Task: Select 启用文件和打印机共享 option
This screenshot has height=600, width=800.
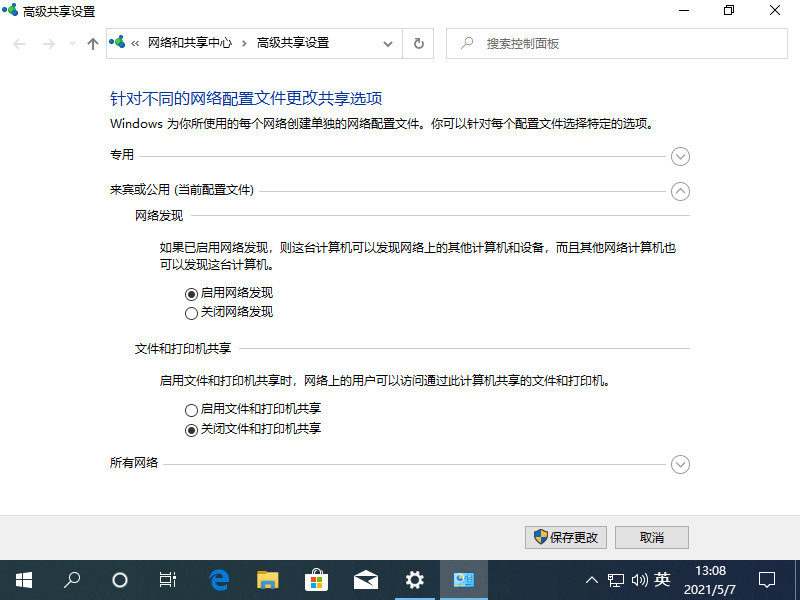Action: [x=191, y=410]
